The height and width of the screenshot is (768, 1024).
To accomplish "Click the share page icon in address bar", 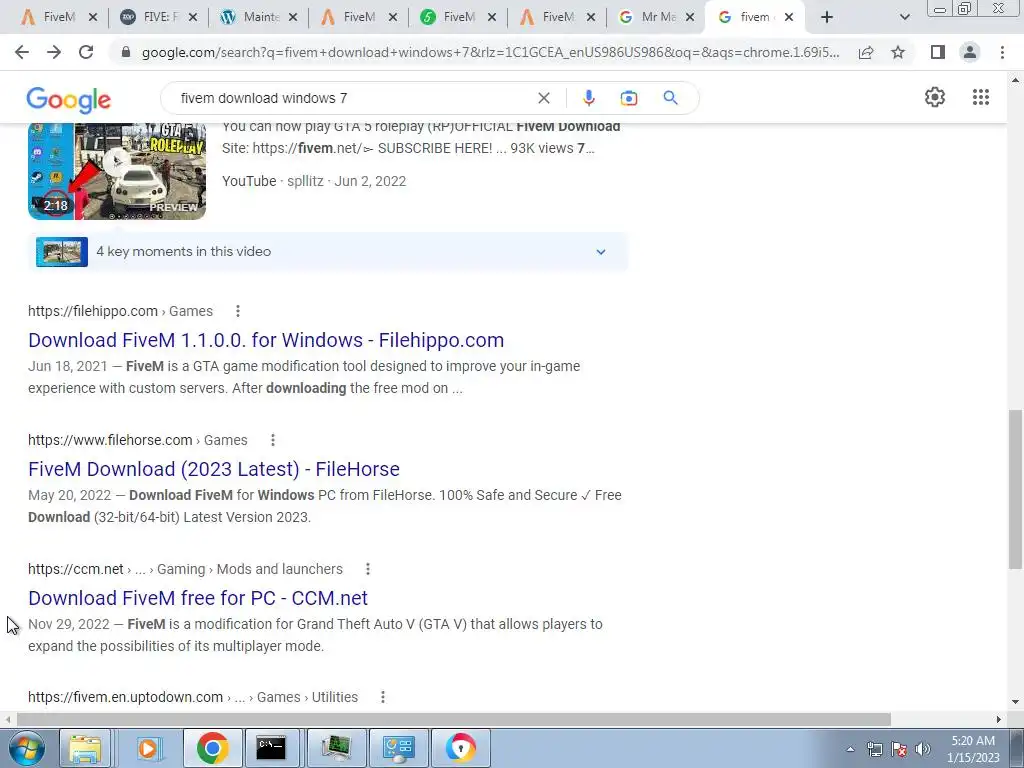I will point(866,52).
